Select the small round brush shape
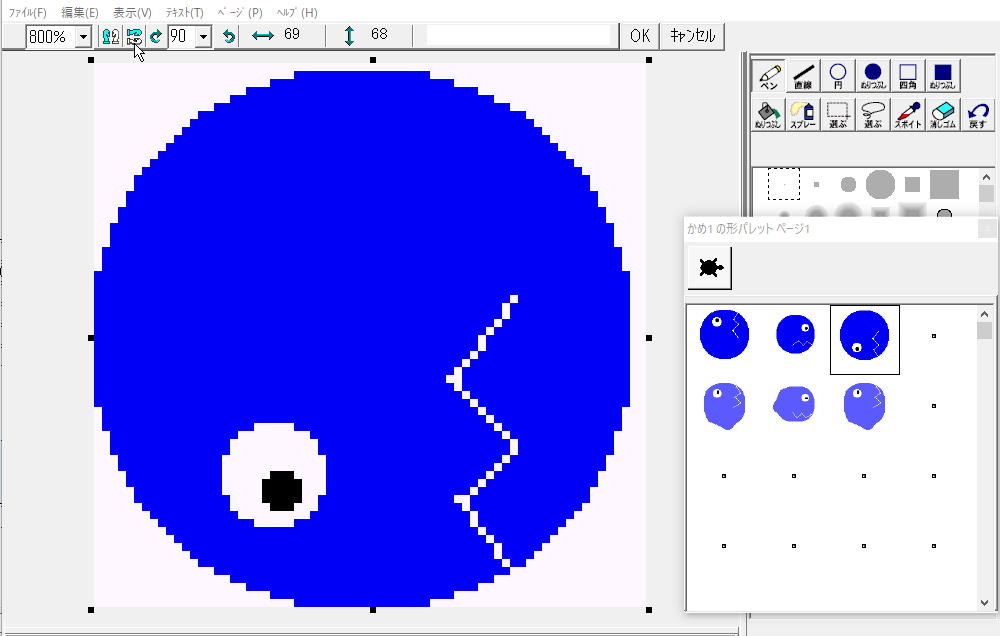This screenshot has height=636, width=1000. (x=848, y=184)
